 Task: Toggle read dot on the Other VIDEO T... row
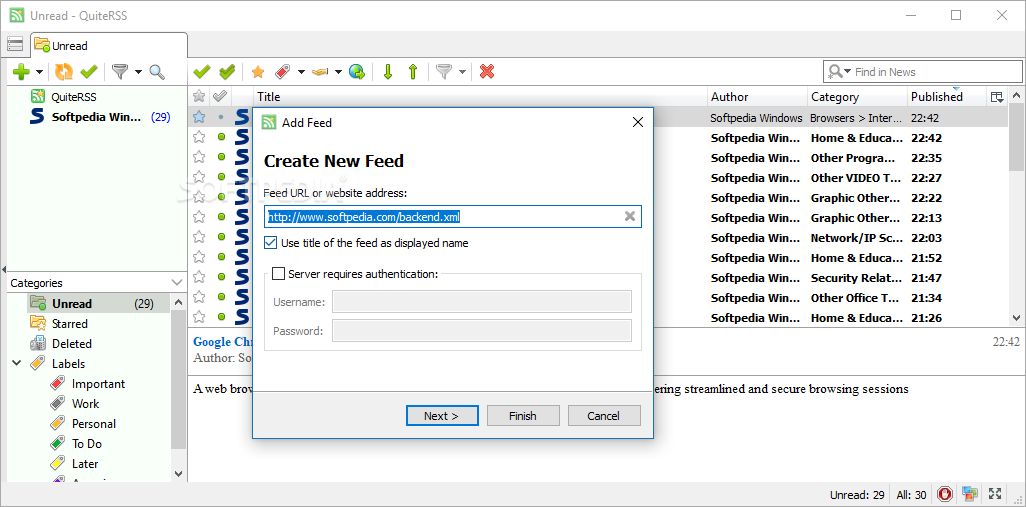click(221, 177)
